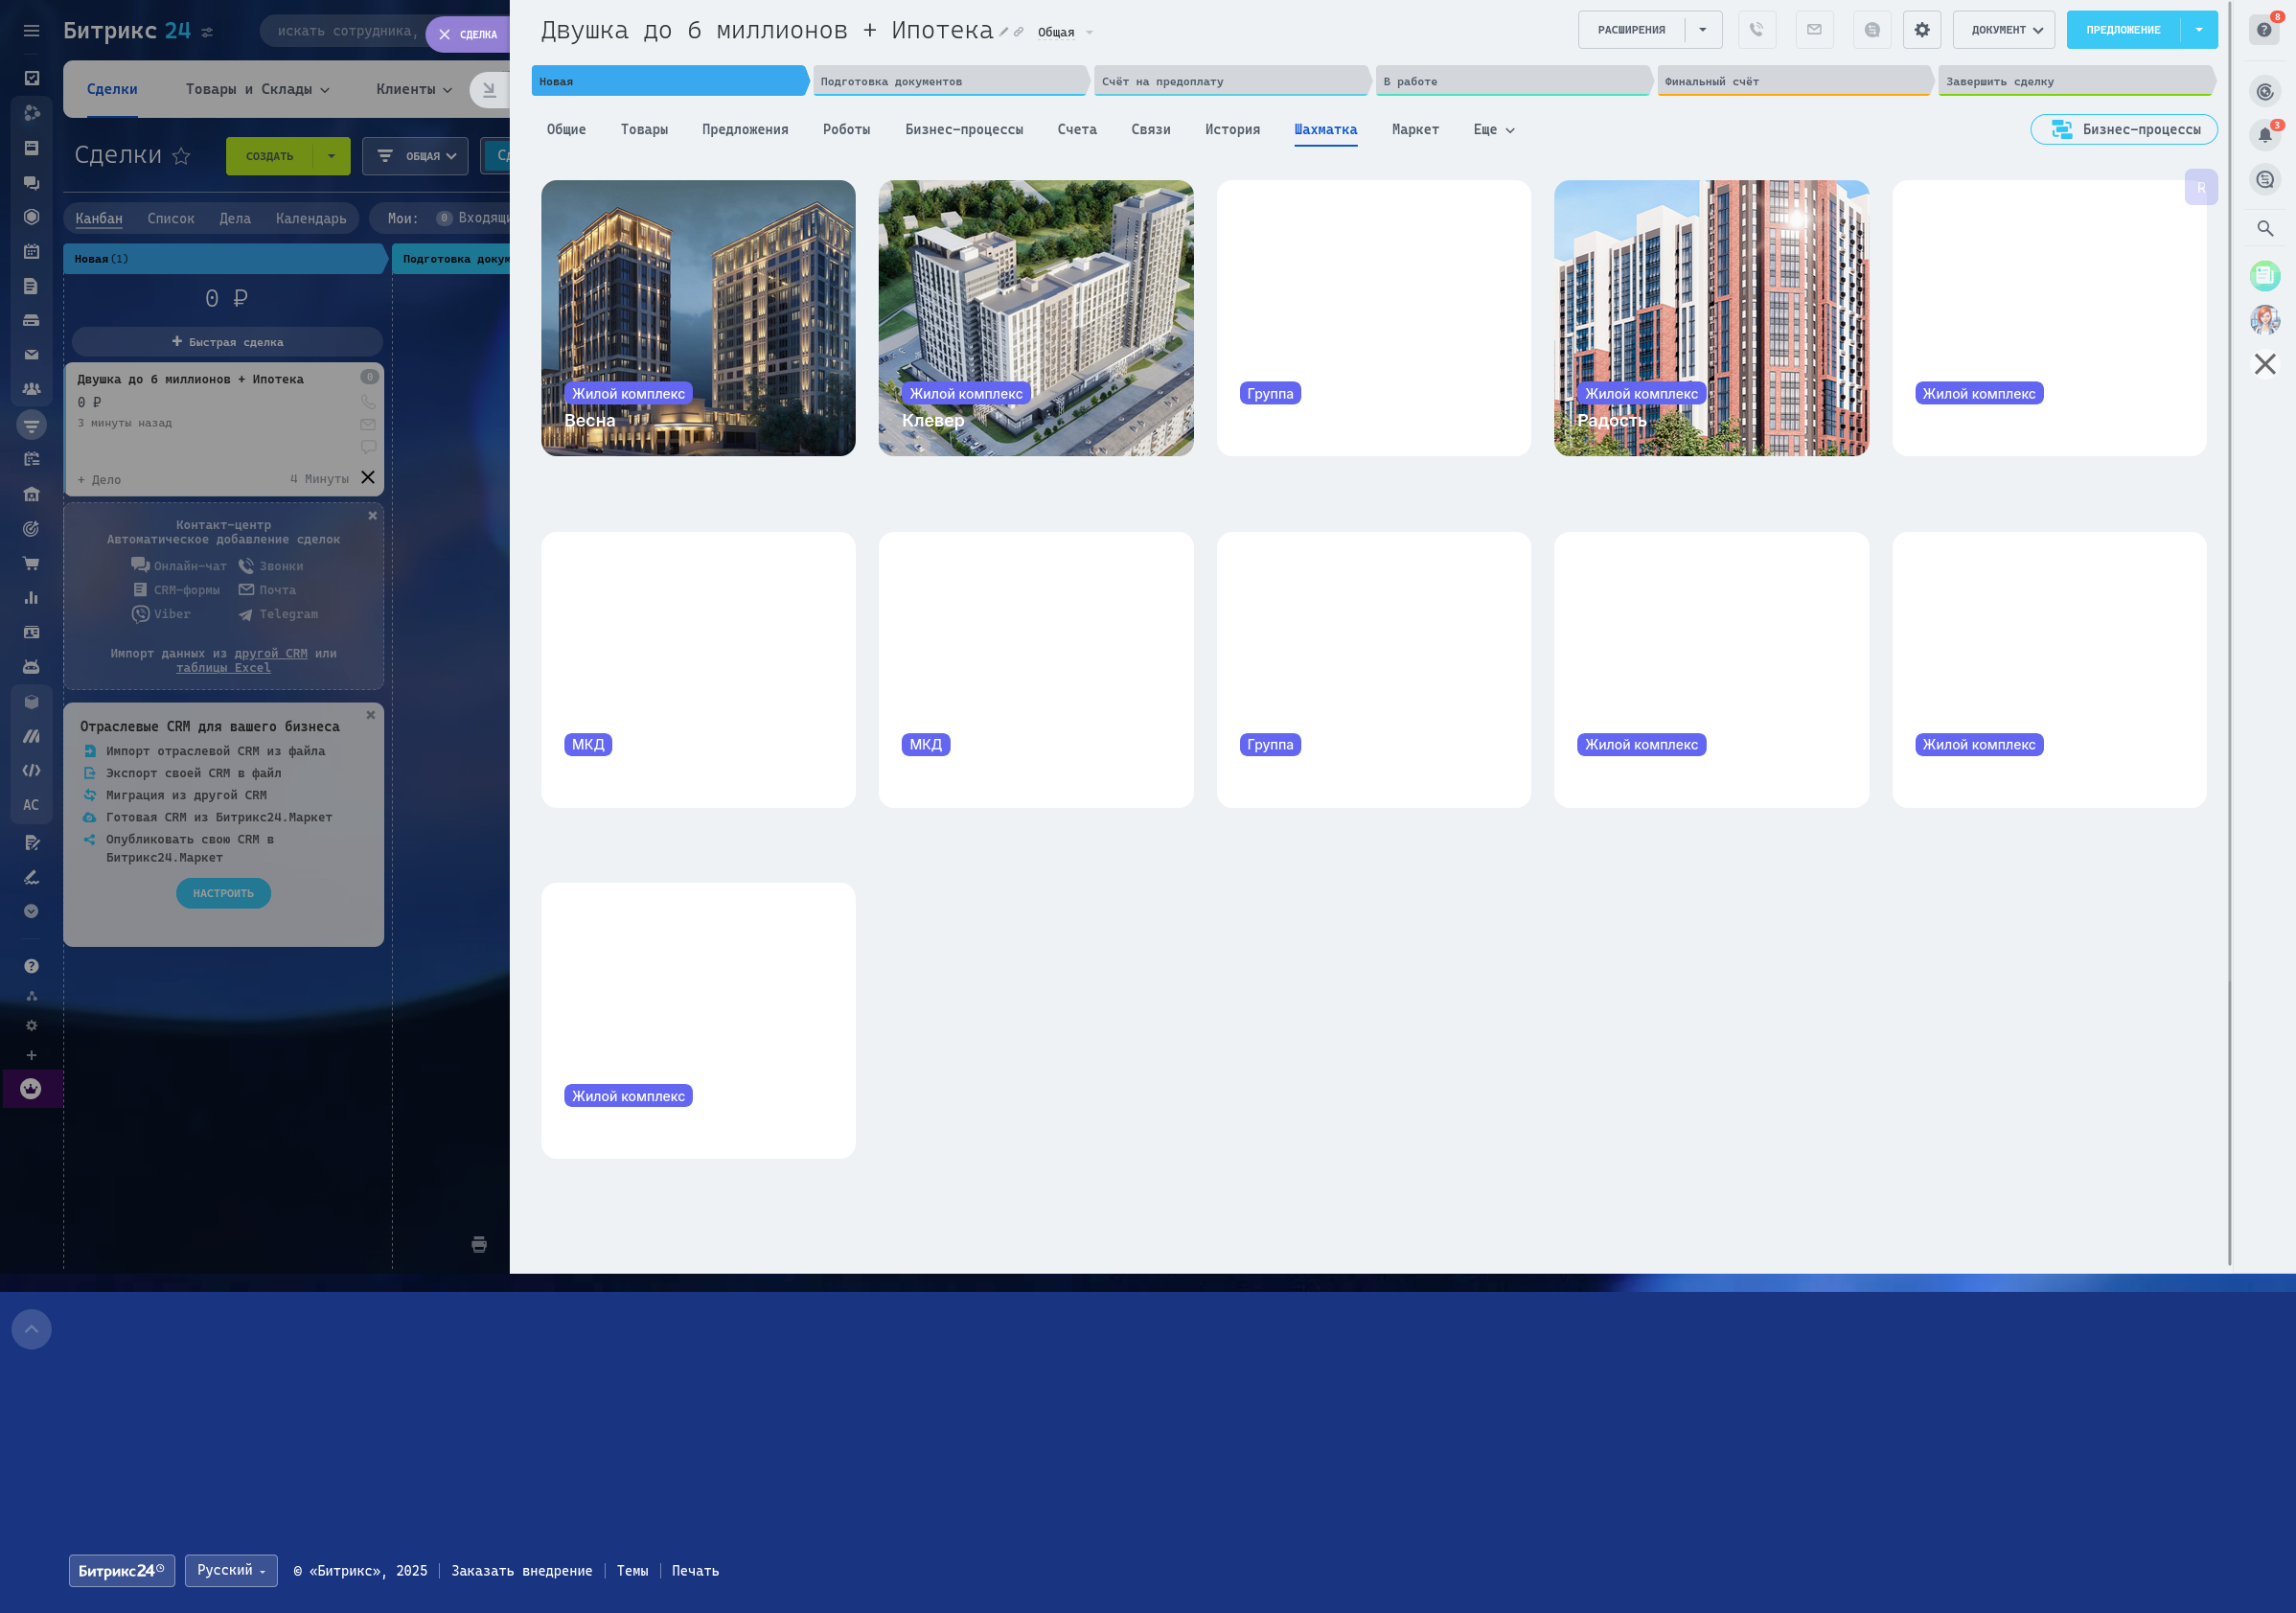Set deal stage to Подготовка документов
Screen dimensions: 2296x1613
tap(948, 81)
